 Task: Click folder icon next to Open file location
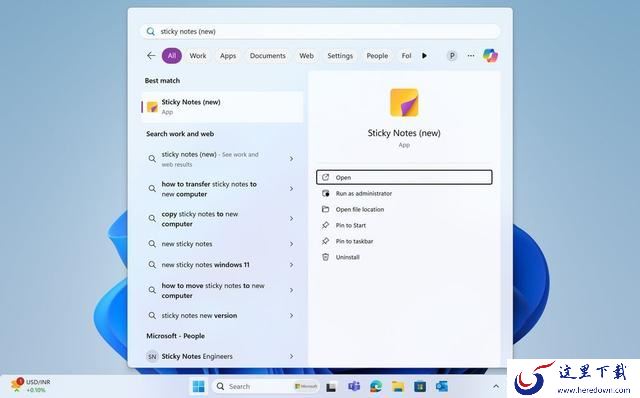click(325, 209)
